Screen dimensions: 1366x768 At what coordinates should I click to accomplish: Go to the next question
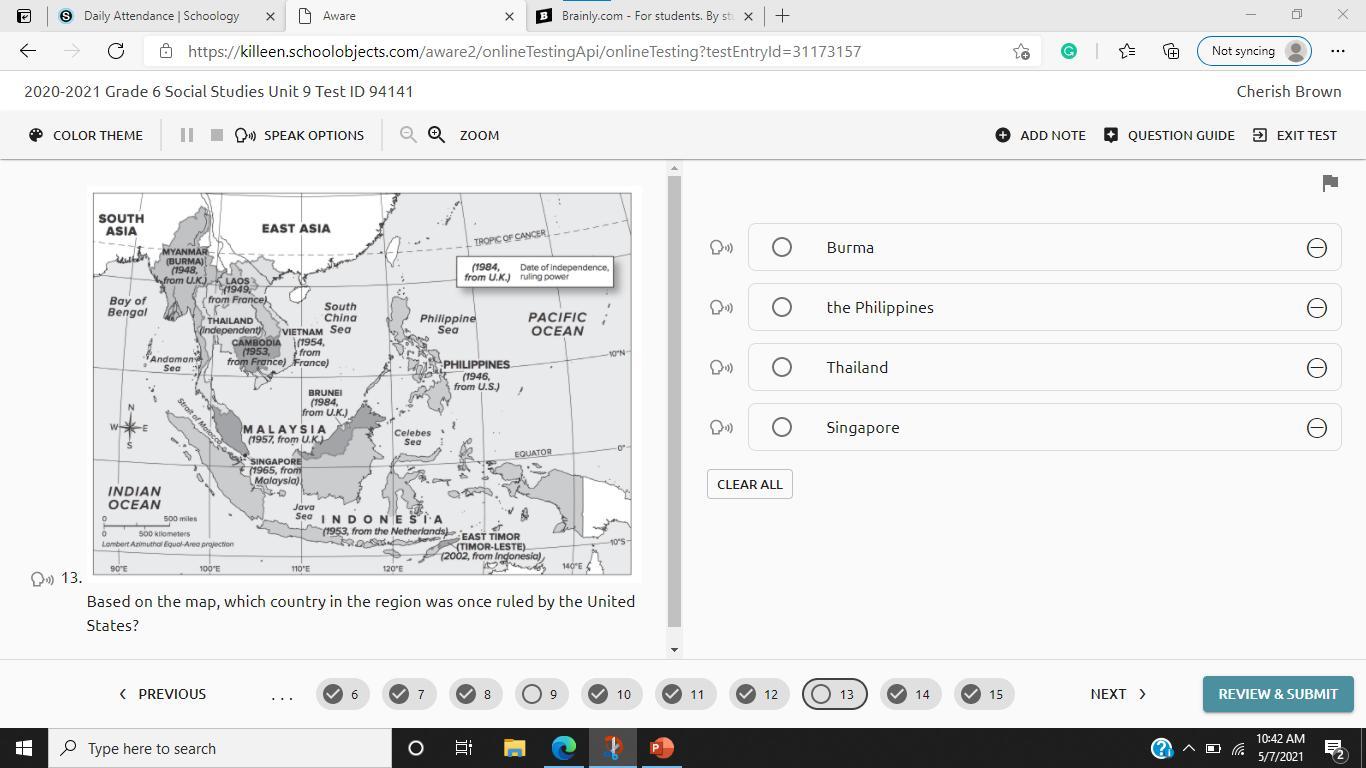[1119, 694]
